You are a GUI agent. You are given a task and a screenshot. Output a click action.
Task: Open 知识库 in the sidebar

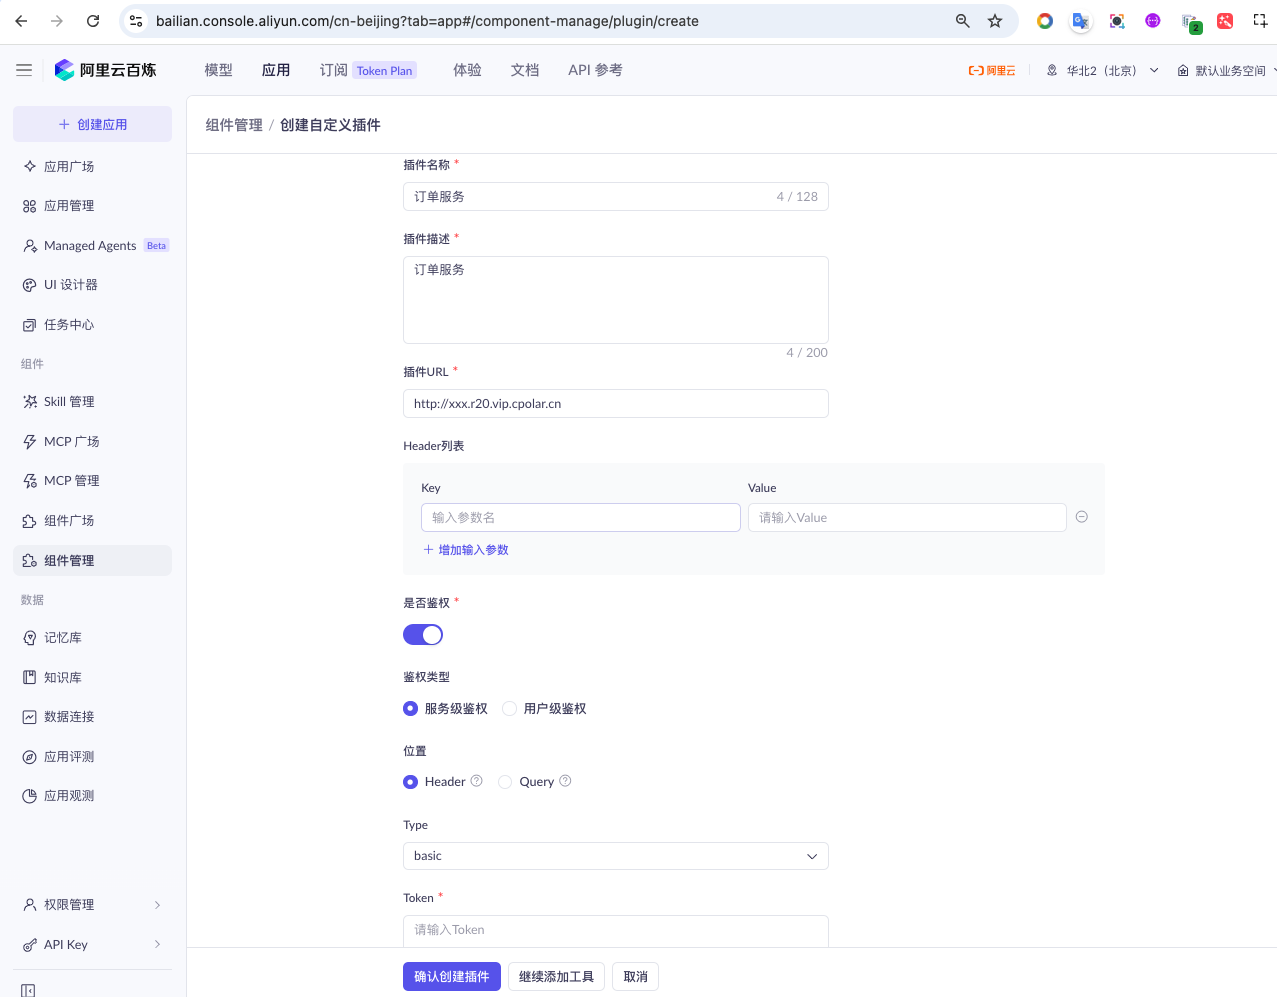pyautogui.click(x=92, y=677)
